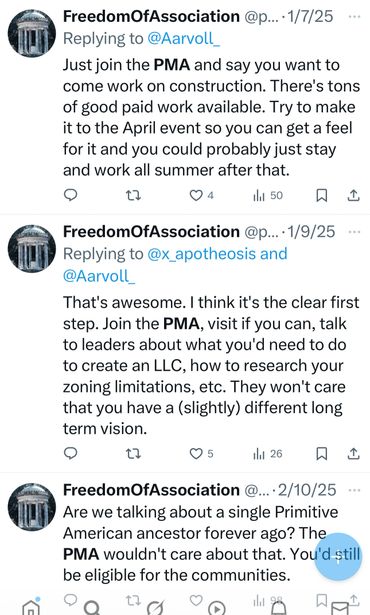This screenshot has height=615, width=370.
Task: Retweet the 1/7/25 post about construction work
Action: 133,195
